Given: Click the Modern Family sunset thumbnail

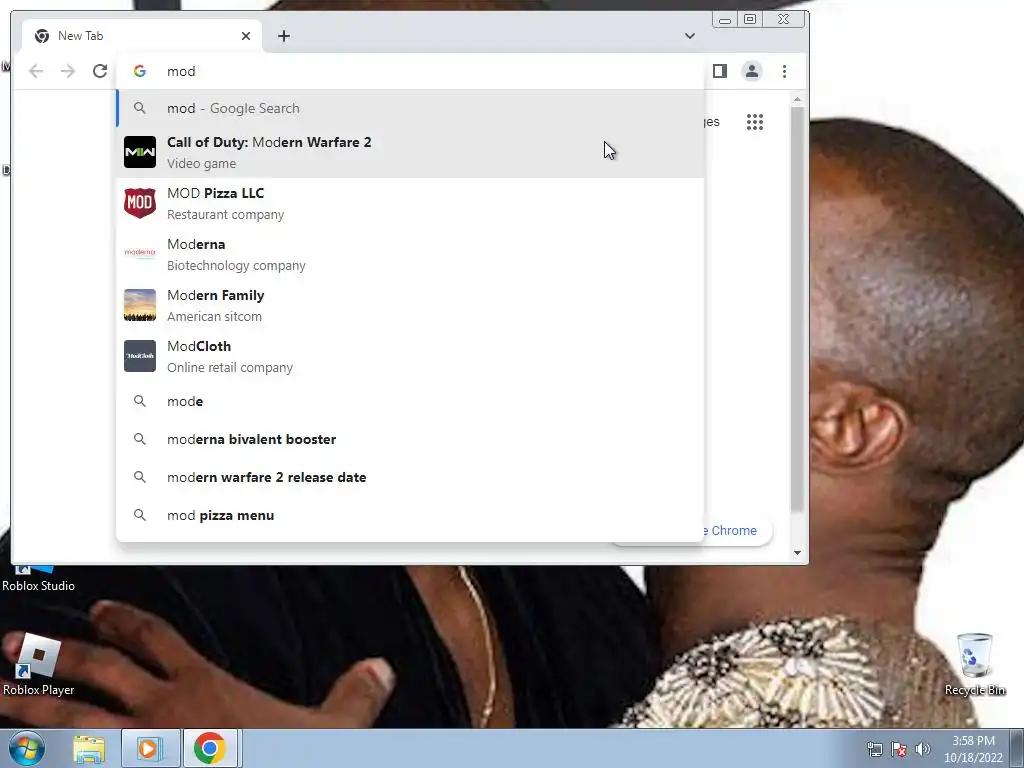Looking at the screenshot, I should pyautogui.click(x=140, y=305).
